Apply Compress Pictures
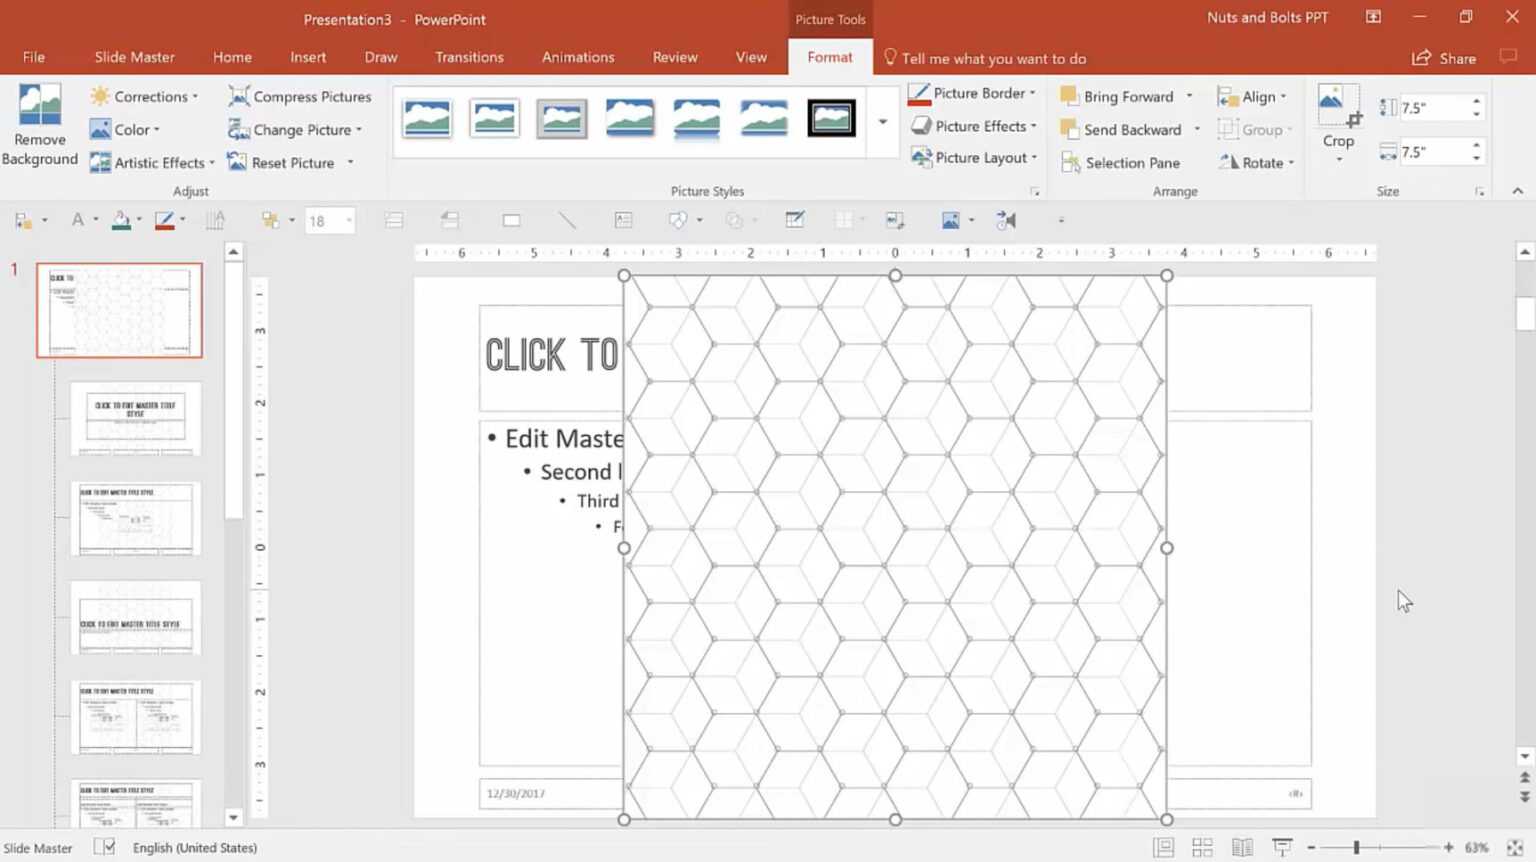 [299, 96]
